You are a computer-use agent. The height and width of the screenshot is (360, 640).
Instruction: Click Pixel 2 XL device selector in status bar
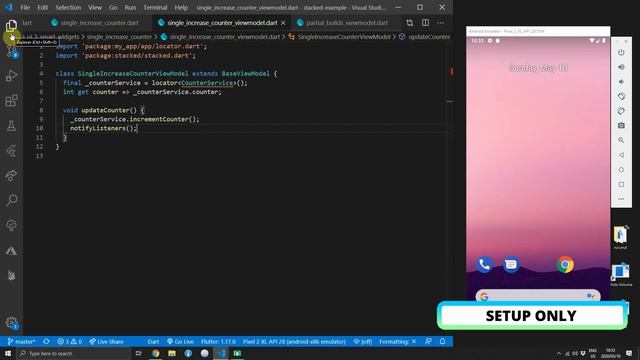click(294, 342)
